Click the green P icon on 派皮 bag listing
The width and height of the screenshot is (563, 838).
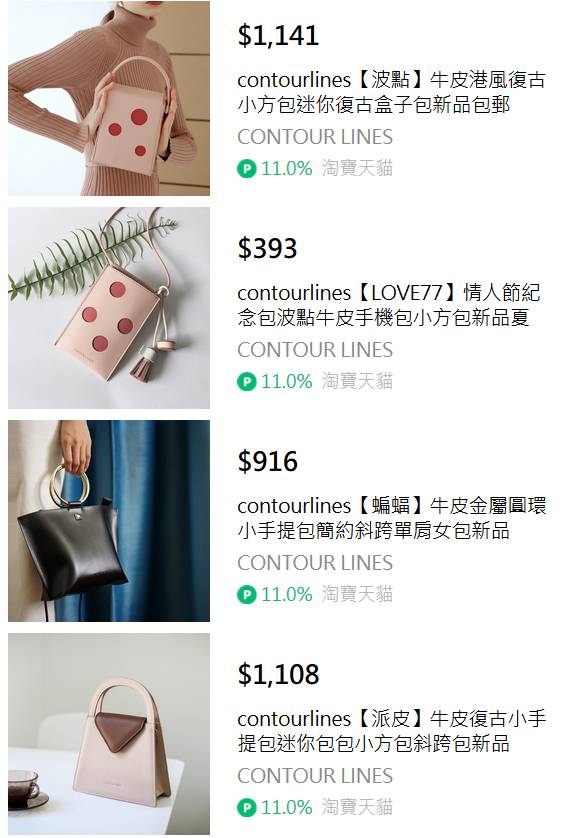click(x=246, y=807)
